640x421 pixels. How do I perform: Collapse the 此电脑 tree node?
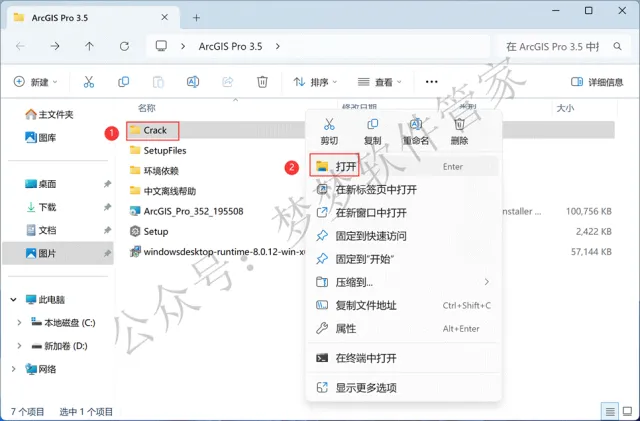point(13,300)
